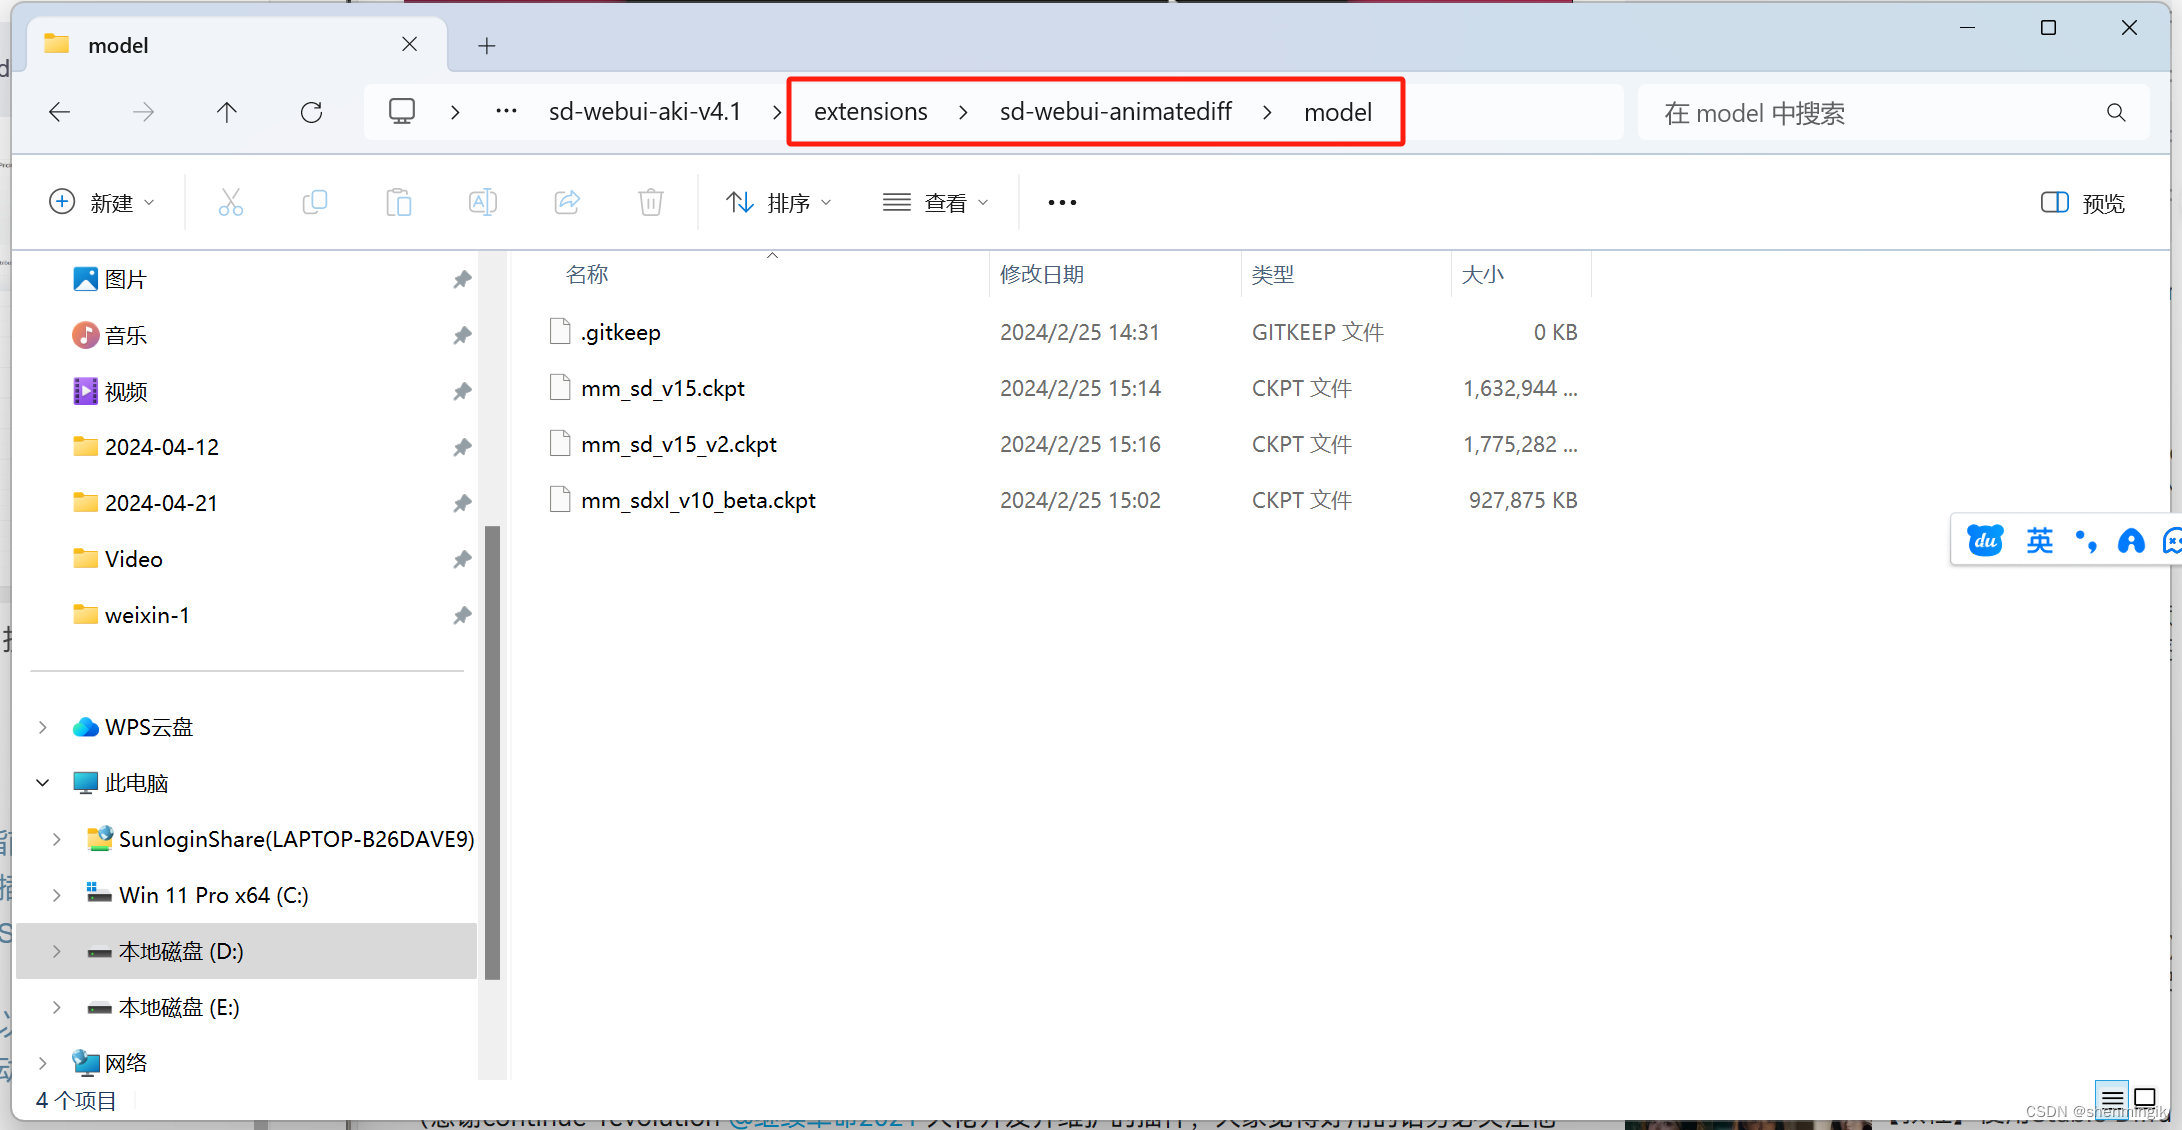Click the navigation pane vertical scrollbar
The image size is (2182, 1130).
click(x=492, y=753)
